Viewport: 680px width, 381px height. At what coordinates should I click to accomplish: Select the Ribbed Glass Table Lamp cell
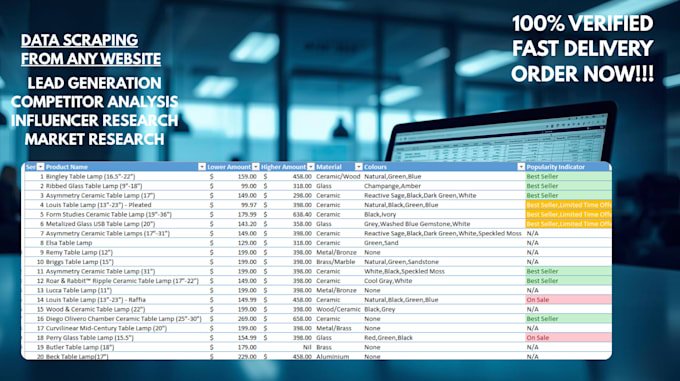coord(125,186)
